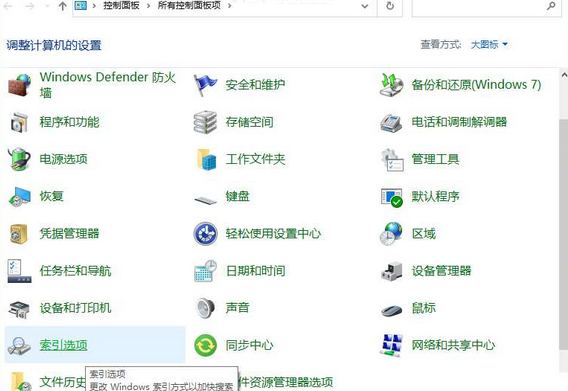Click the 默认程序 icon

coord(392,197)
